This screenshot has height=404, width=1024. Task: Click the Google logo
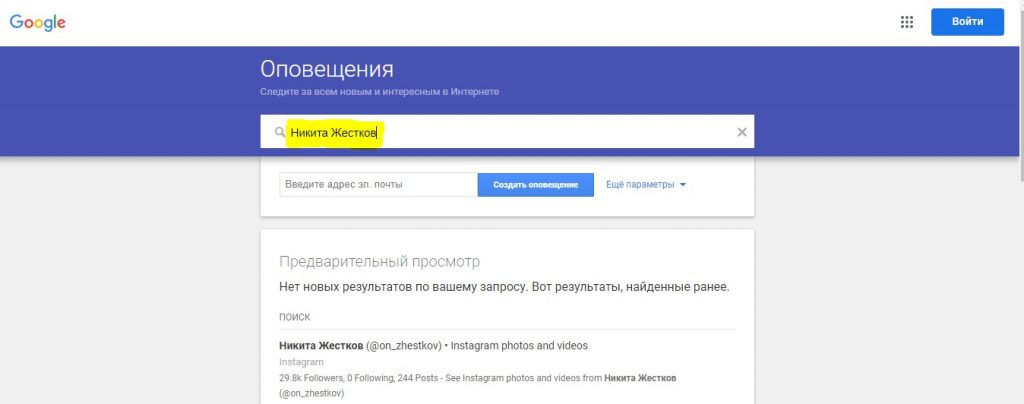37,23
